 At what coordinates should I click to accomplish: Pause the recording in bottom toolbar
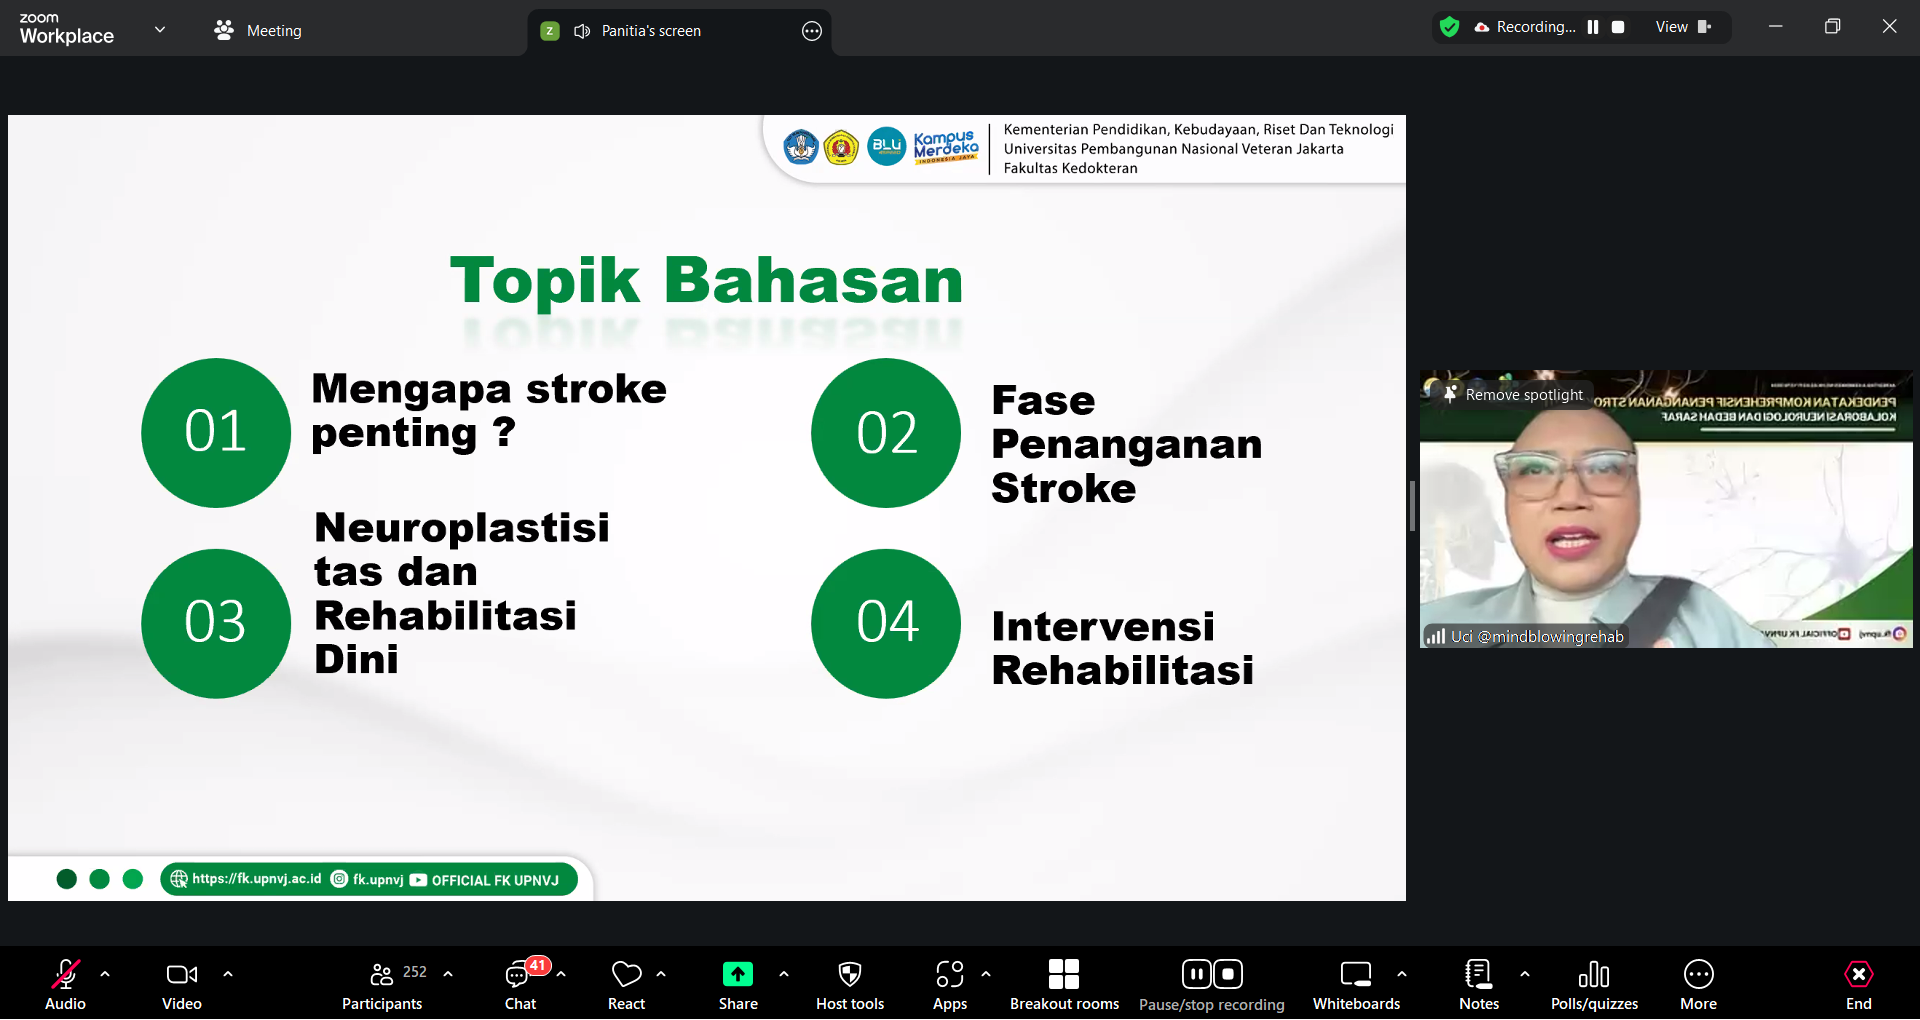click(1196, 974)
